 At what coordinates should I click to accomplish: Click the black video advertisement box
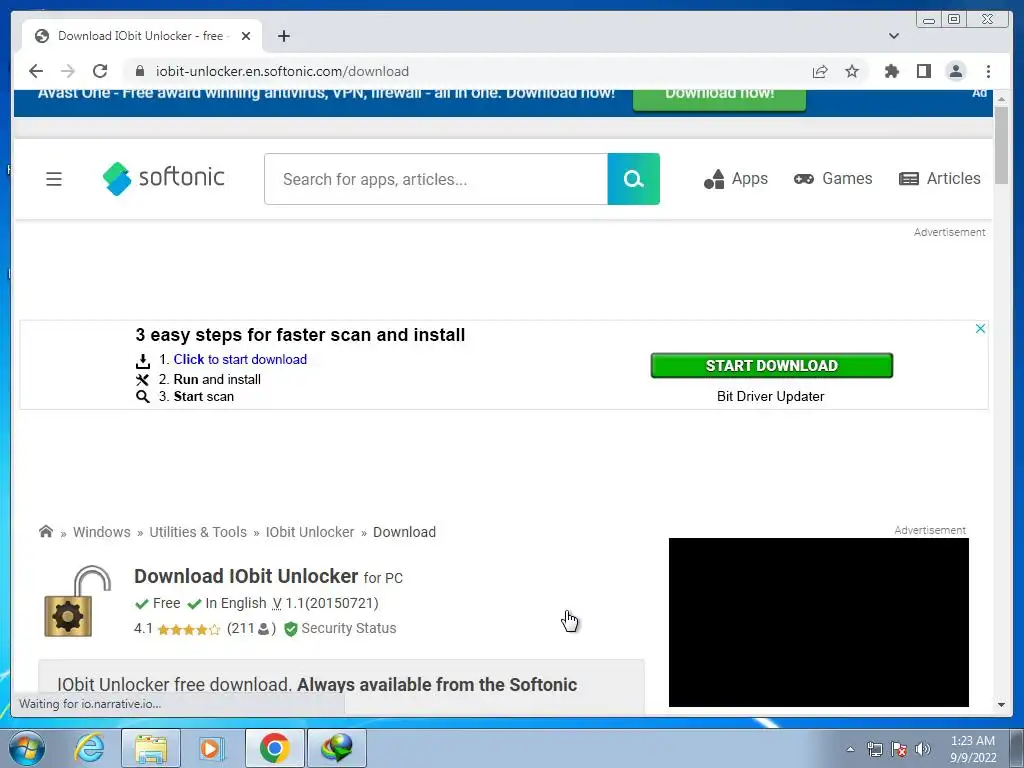tap(818, 622)
